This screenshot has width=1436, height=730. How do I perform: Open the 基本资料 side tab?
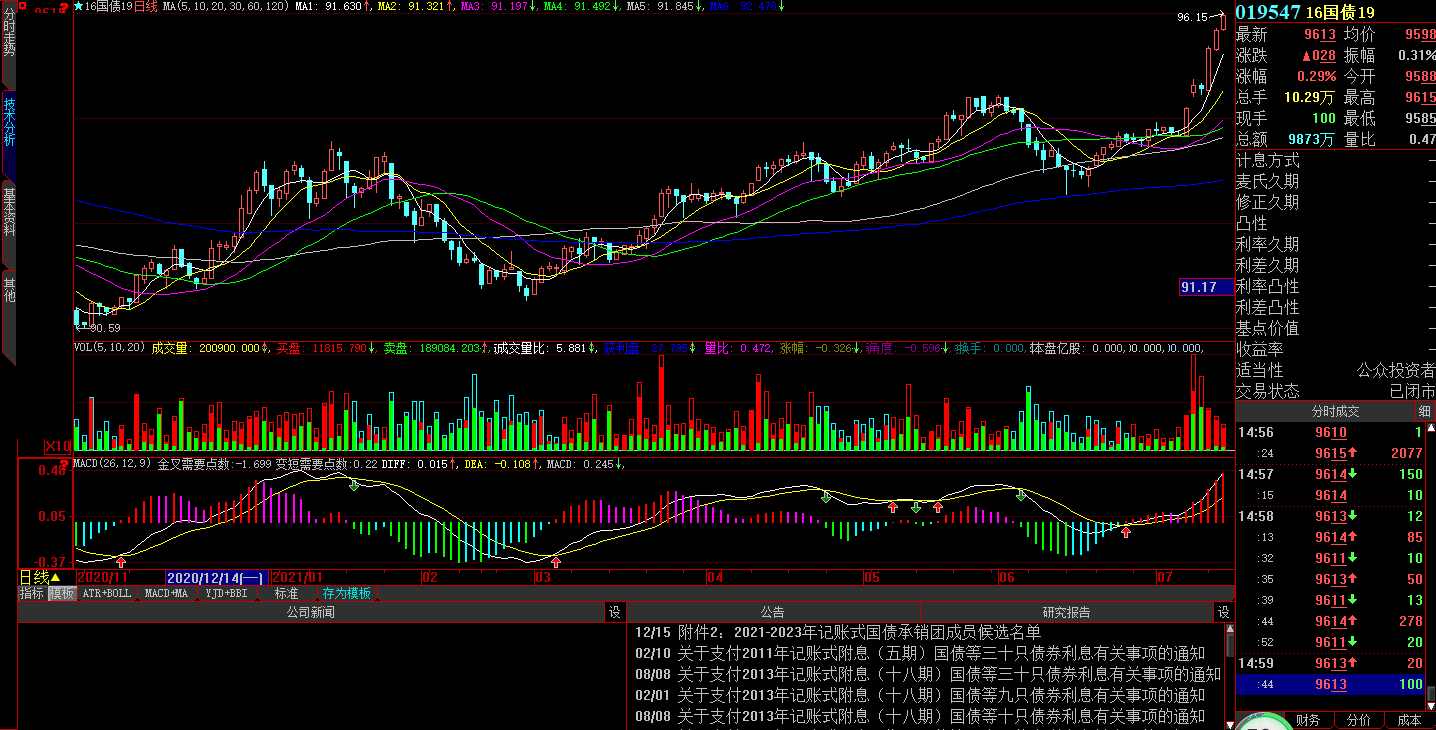(x=9, y=210)
